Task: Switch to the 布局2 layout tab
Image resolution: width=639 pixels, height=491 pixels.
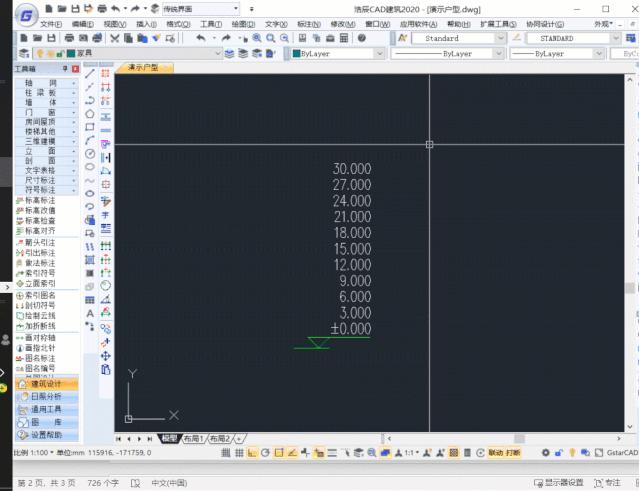Action: (x=220, y=439)
